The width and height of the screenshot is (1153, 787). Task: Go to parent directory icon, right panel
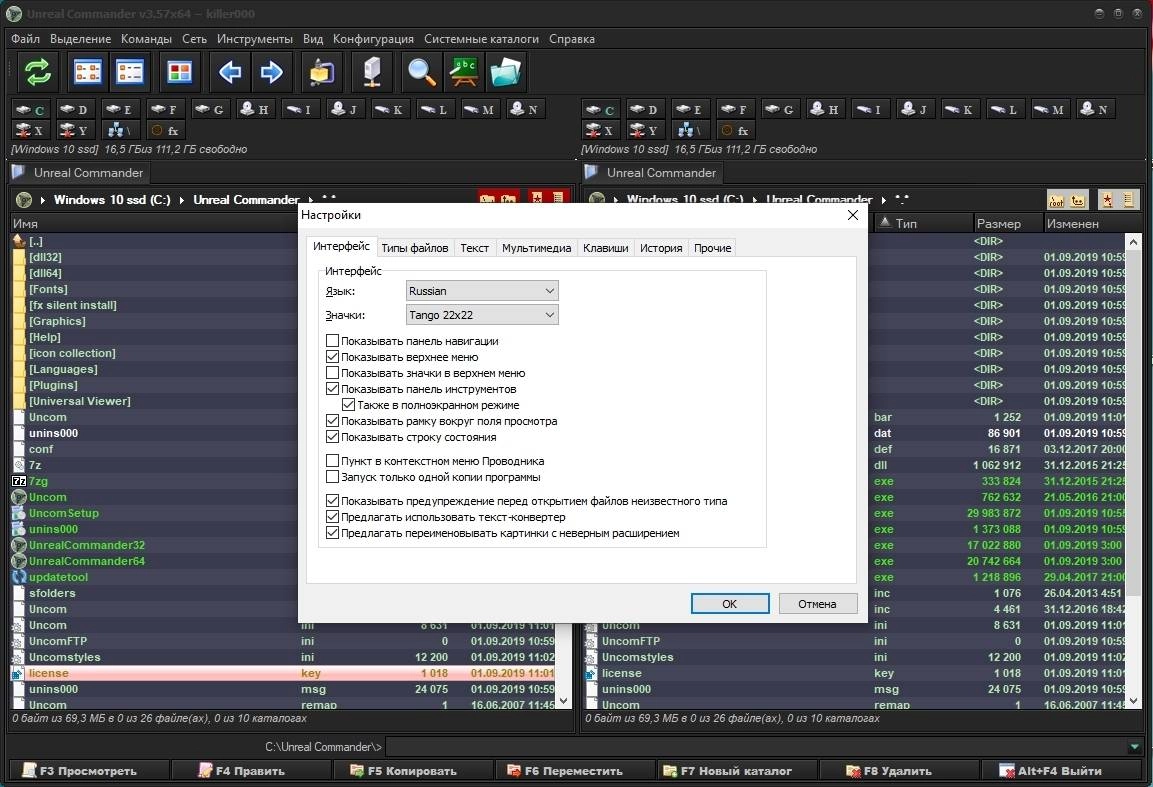pyautogui.click(x=1078, y=200)
